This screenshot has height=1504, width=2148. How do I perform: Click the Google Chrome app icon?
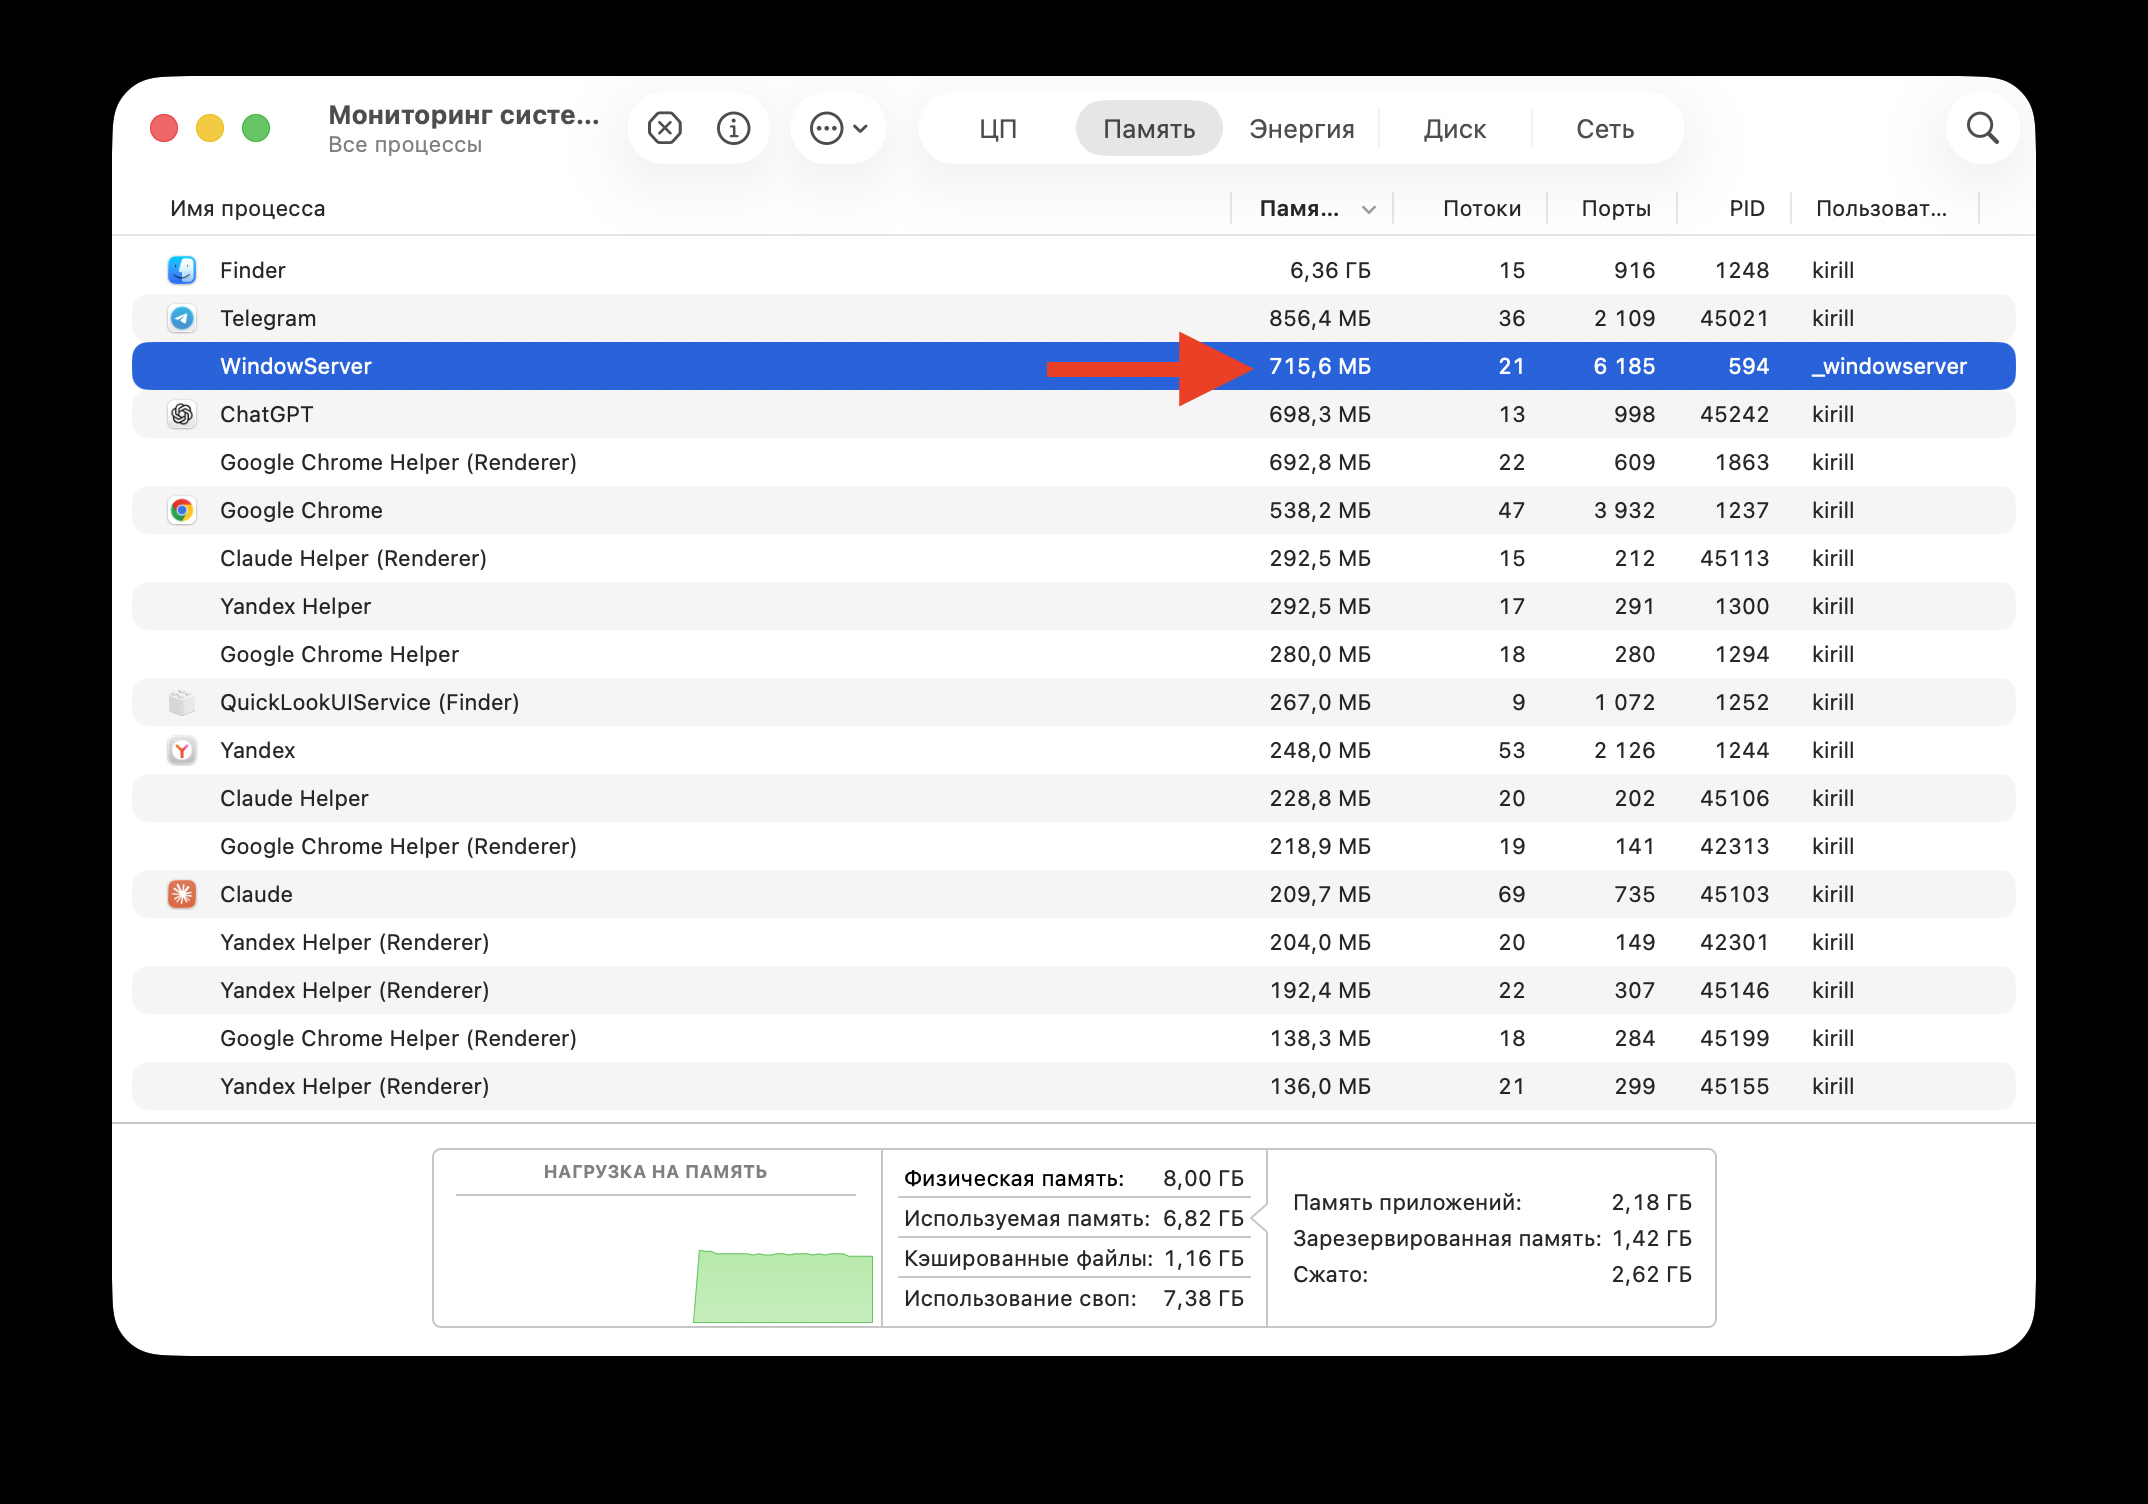pyautogui.click(x=182, y=509)
